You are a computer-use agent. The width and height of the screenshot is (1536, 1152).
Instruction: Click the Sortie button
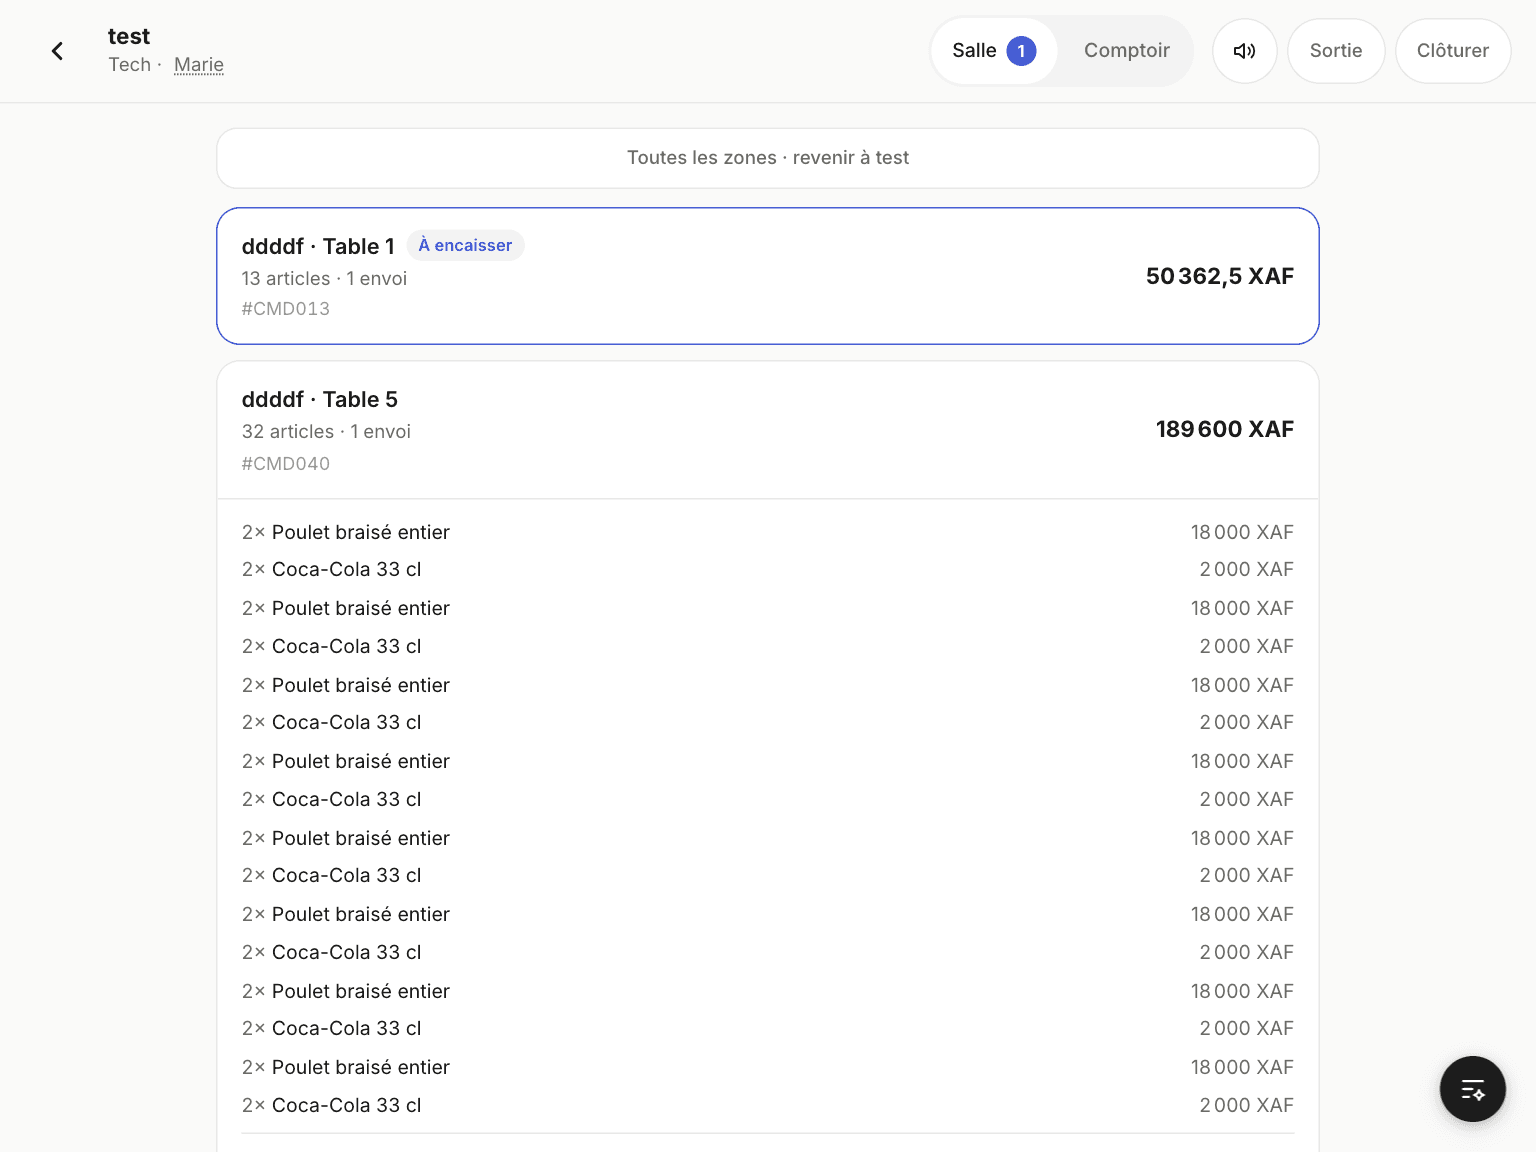click(1335, 51)
